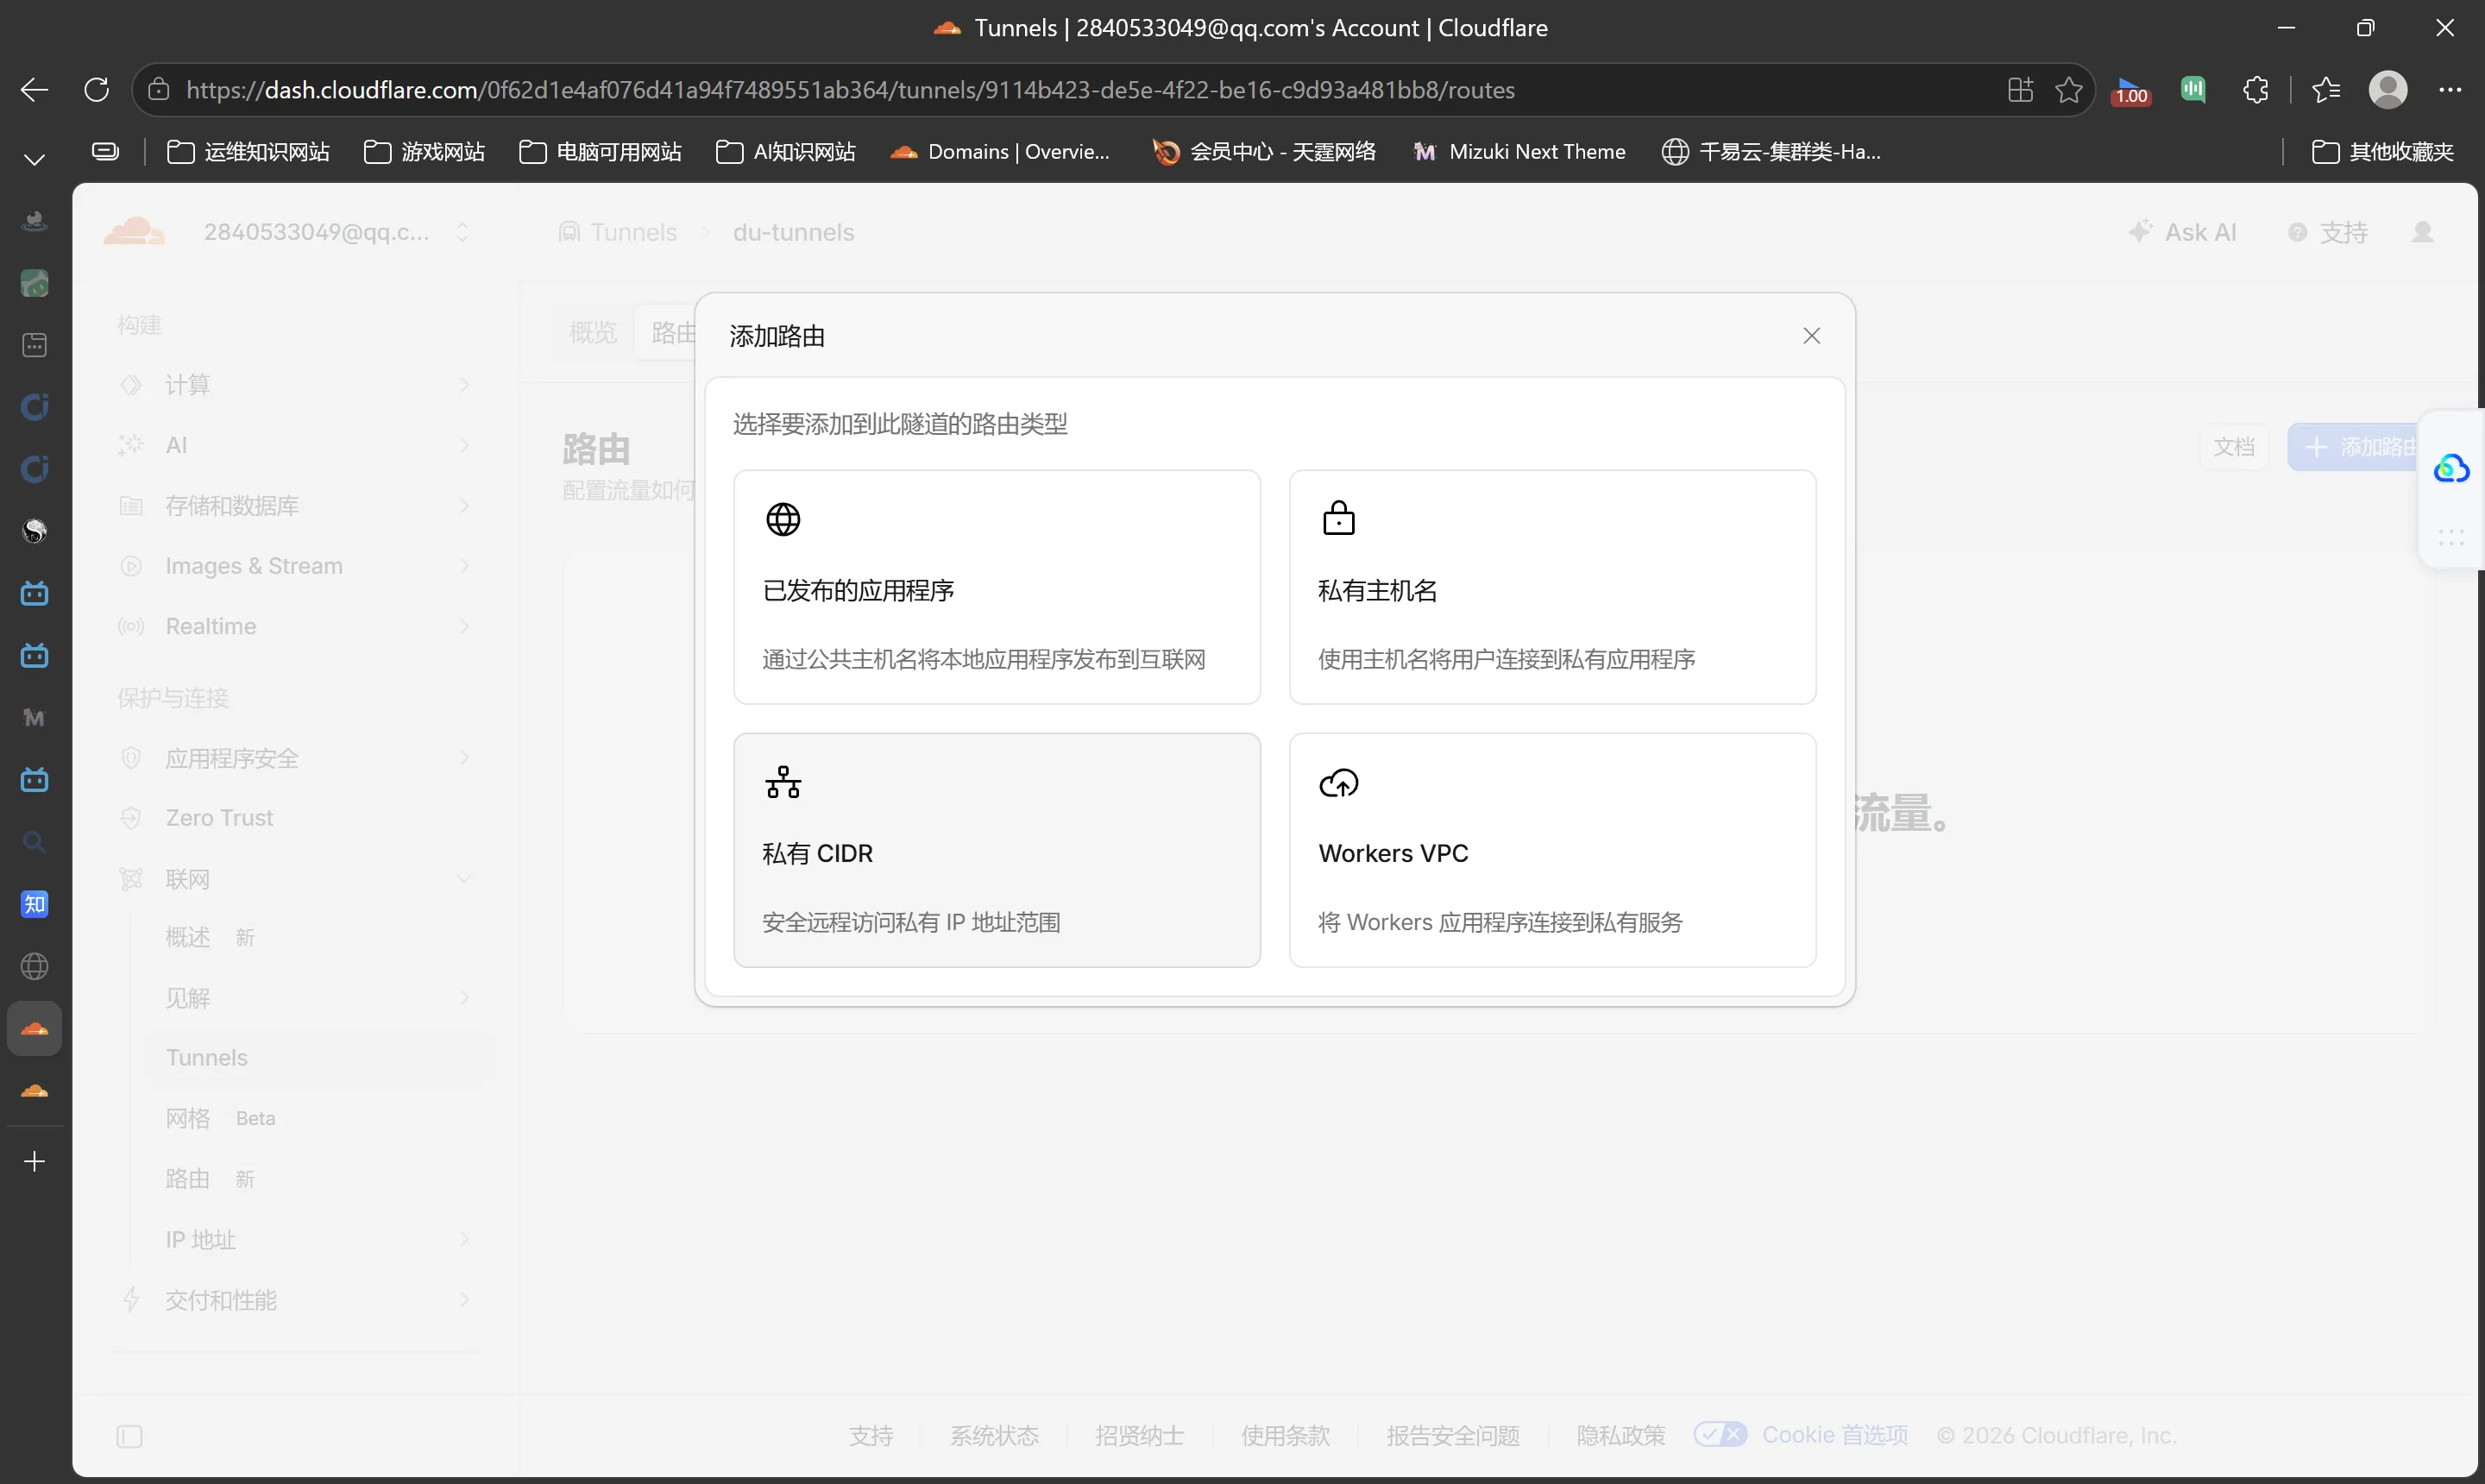Expand the 计算 sidebar section
2485x1484 pixels.
[296, 385]
